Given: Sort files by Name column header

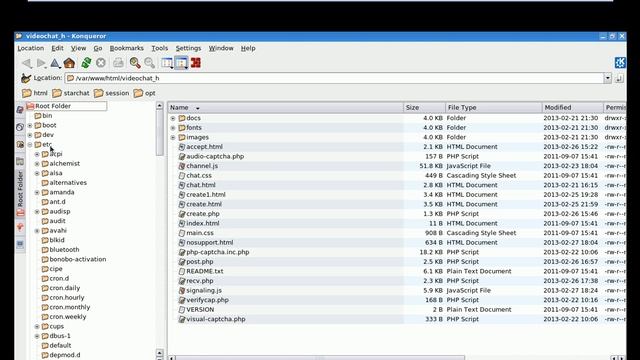Looking at the screenshot, I should click(x=285, y=107).
